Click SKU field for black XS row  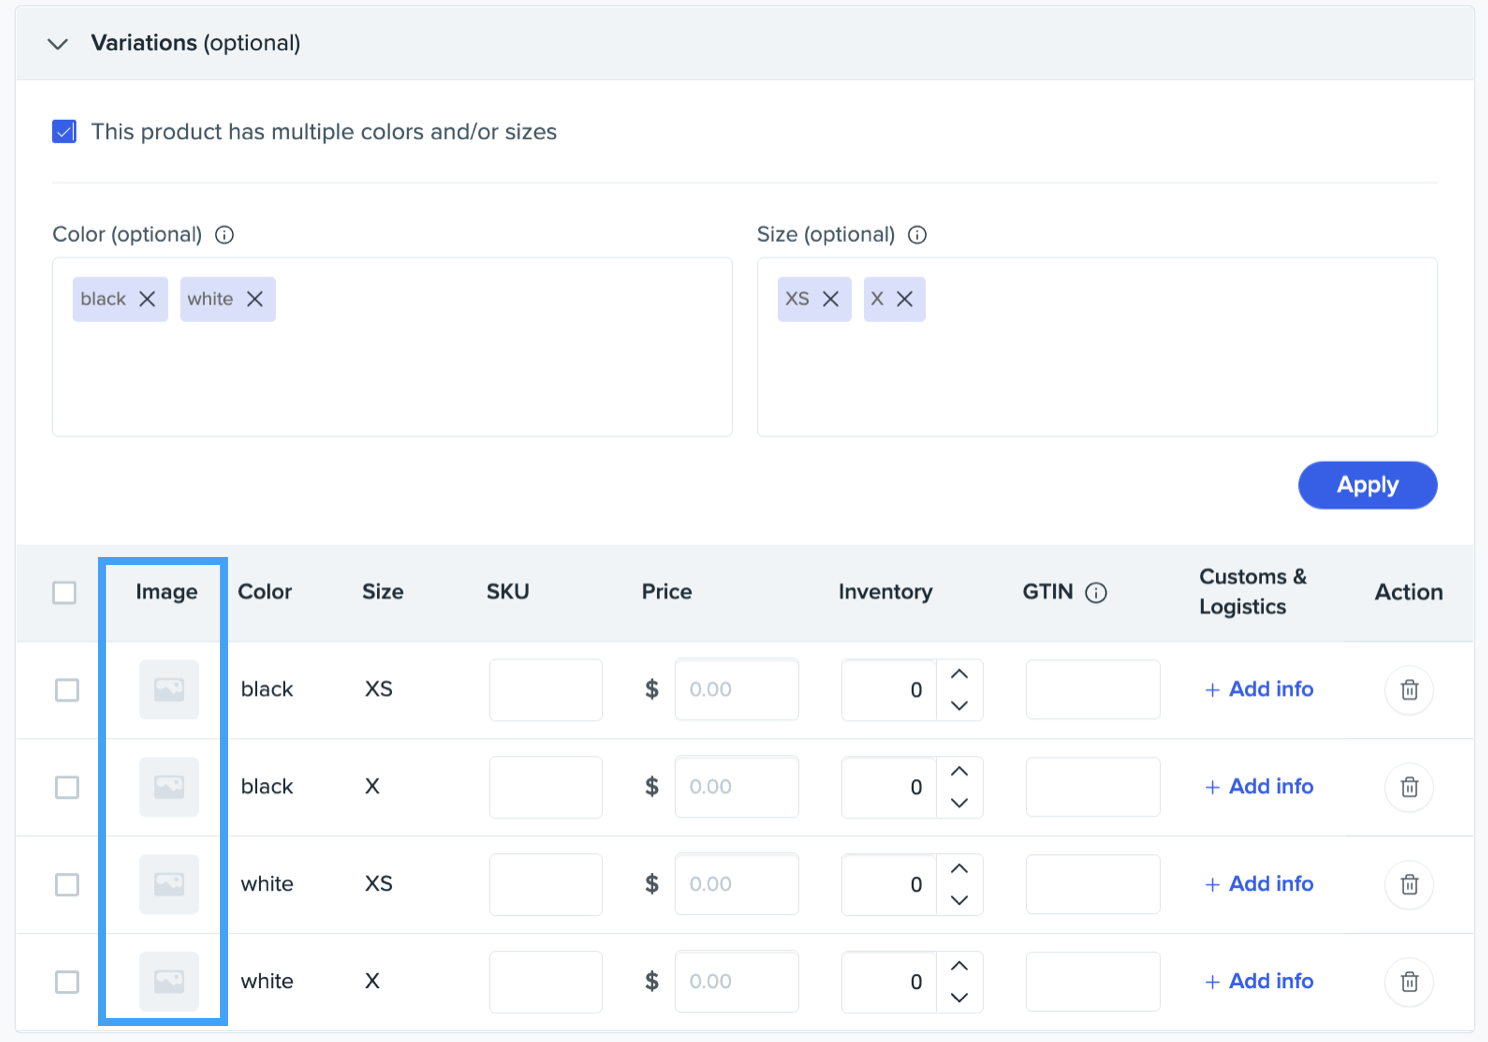click(545, 690)
